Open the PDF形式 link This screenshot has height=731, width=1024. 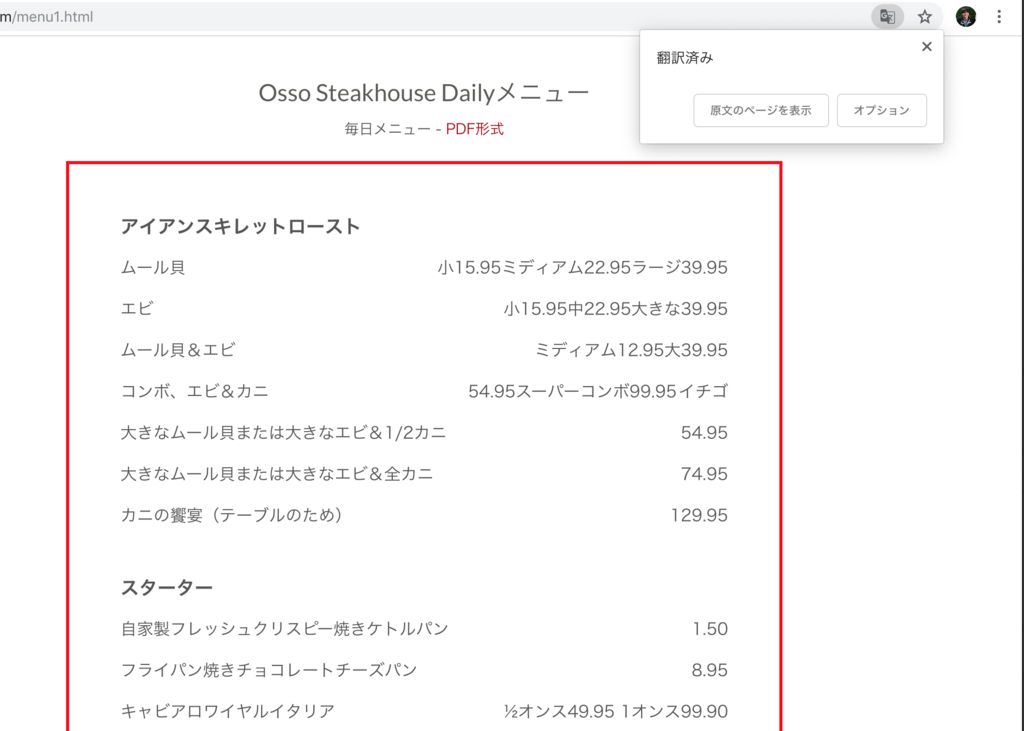coord(475,129)
